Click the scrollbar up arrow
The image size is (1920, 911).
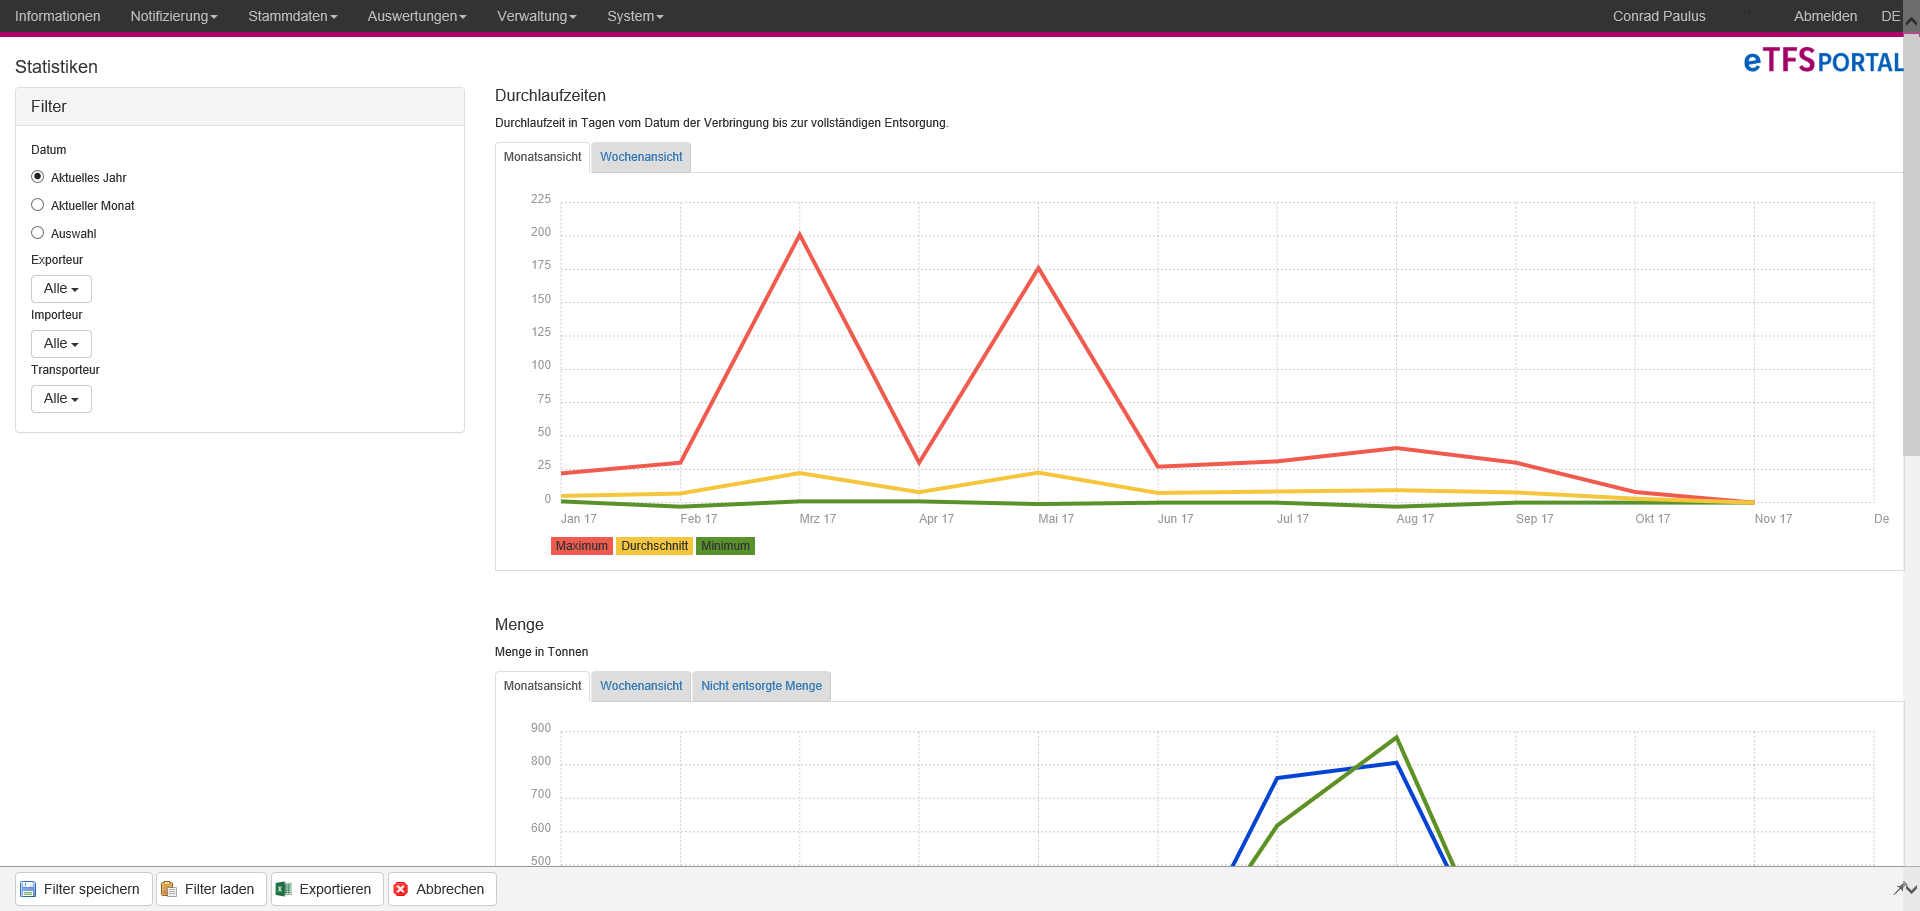point(1912,20)
